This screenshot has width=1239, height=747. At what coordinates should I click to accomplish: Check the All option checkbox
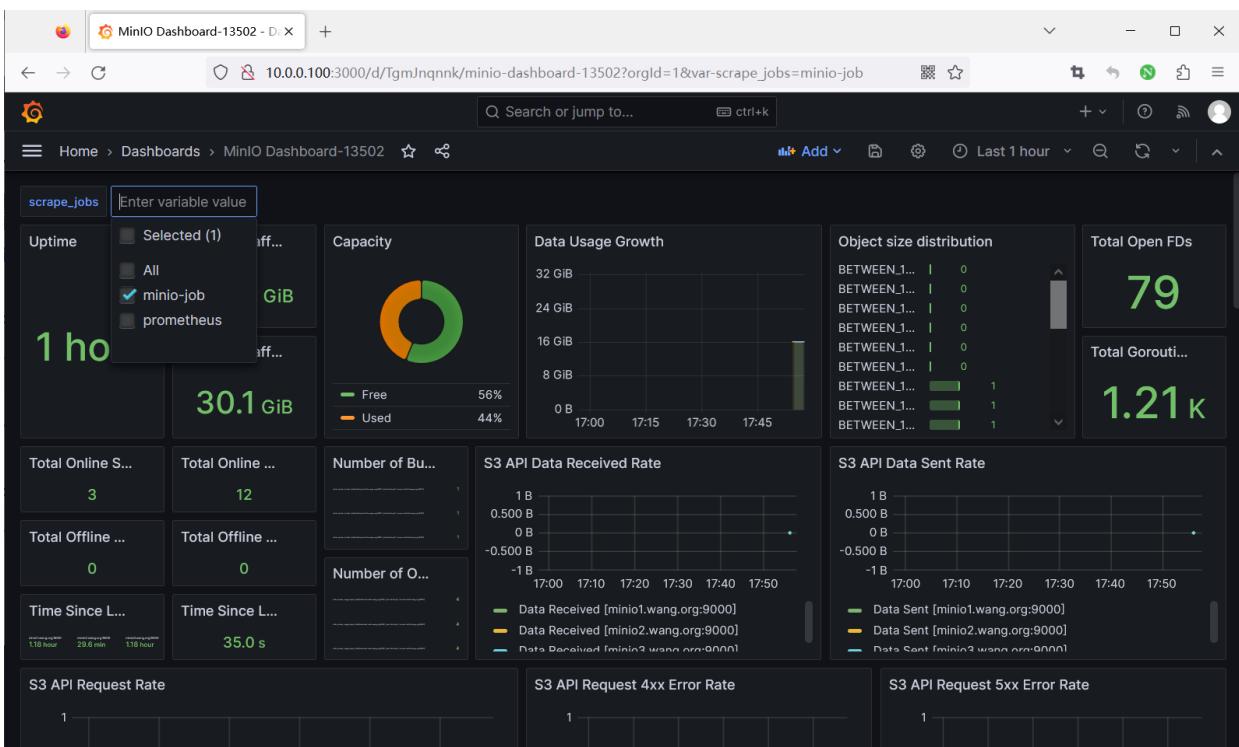127,270
